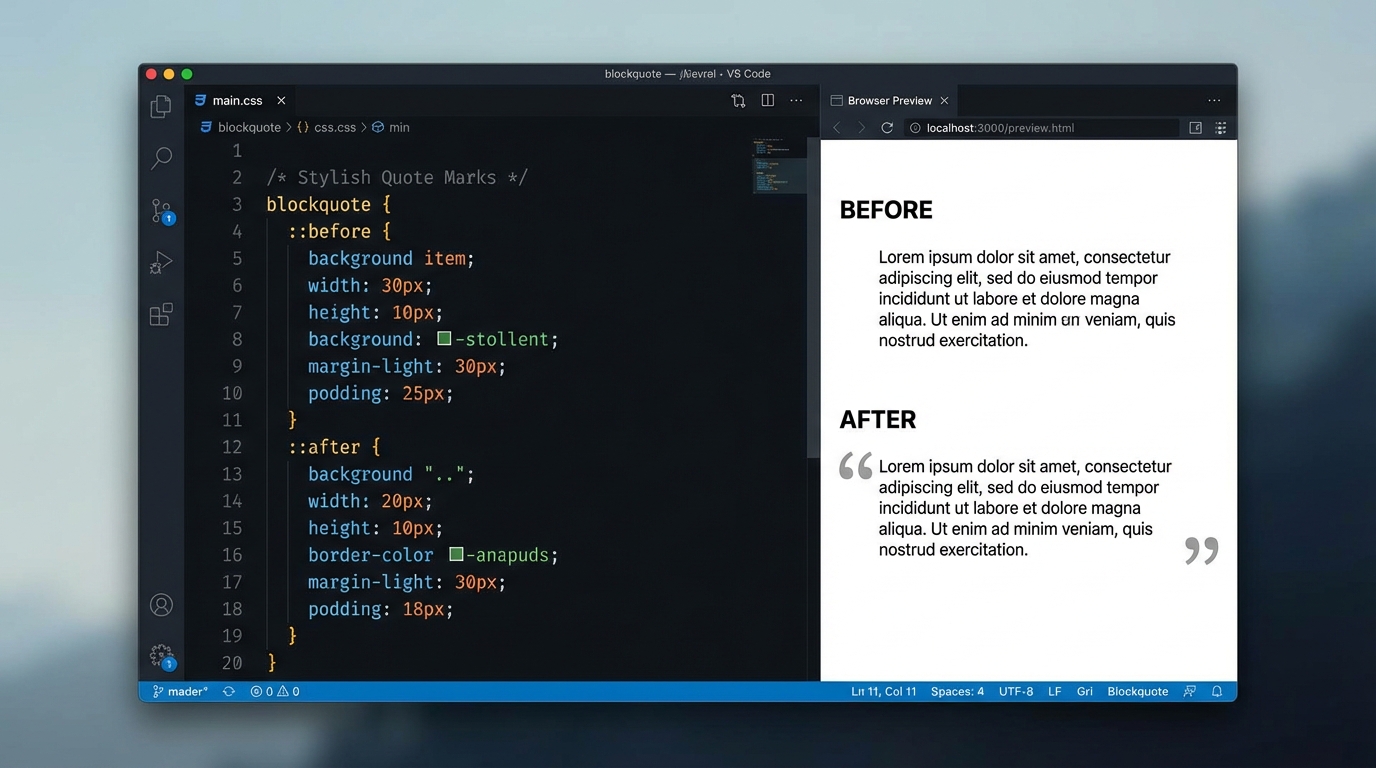Open the Source Control view
The image size is (1376, 768).
[161, 210]
